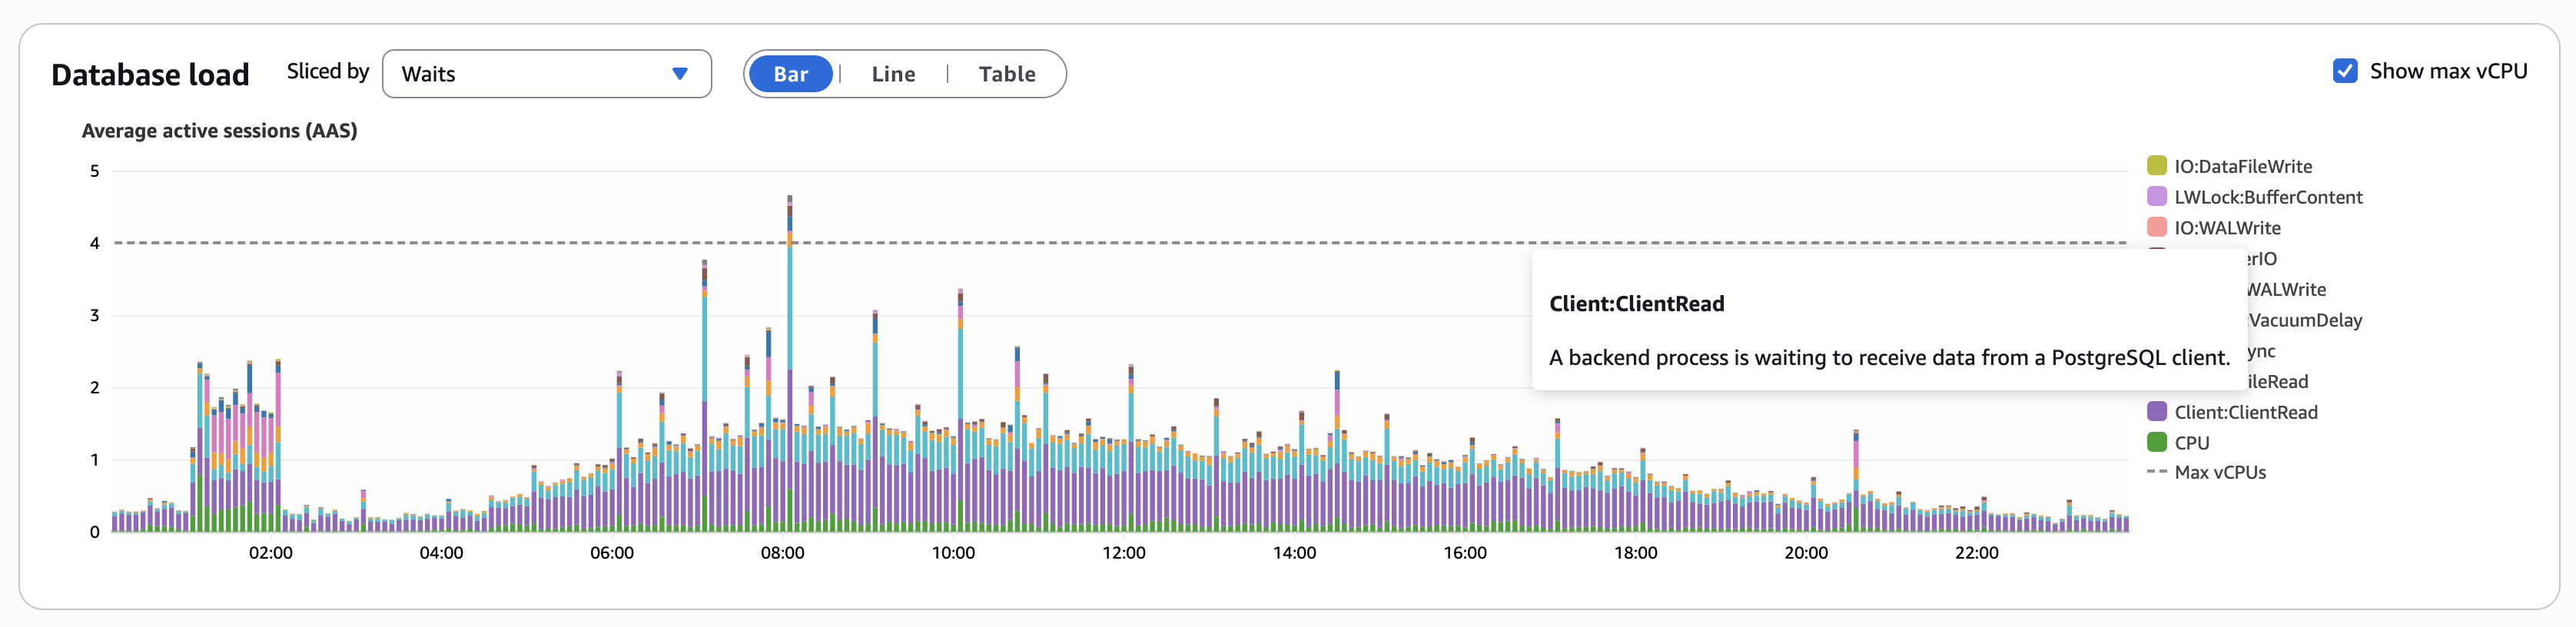Click the LWLock:BufferContent lavender legend swatch
This screenshot has width=2576, height=627.
2156,197
